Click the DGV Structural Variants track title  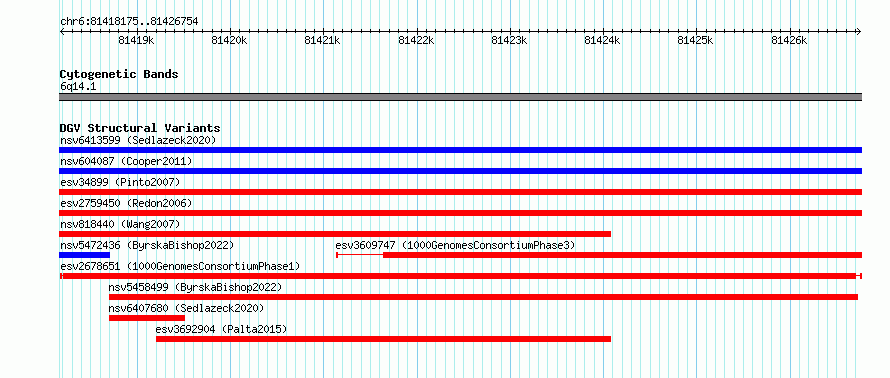(x=140, y=128)
